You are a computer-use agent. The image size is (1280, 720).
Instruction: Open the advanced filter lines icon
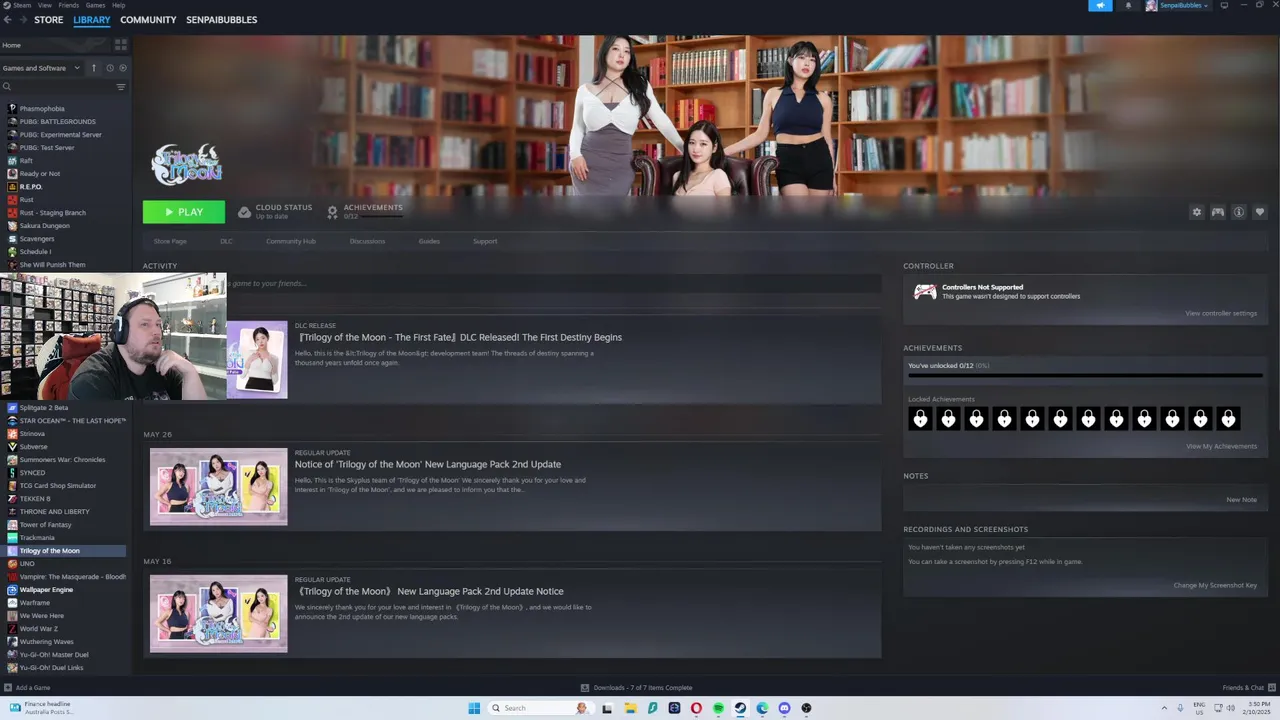click(x=121, y=87)
